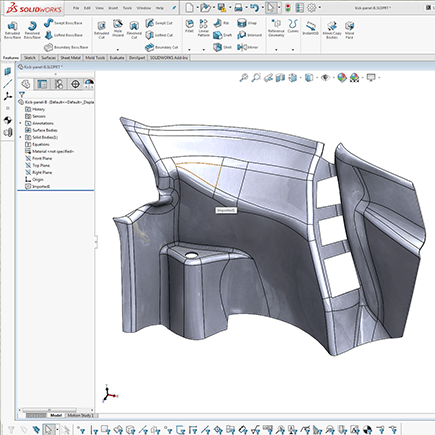
Task: Open the Reference Geometry dropdown arrow
Action: pyautogui.click(x=276, y=50)
